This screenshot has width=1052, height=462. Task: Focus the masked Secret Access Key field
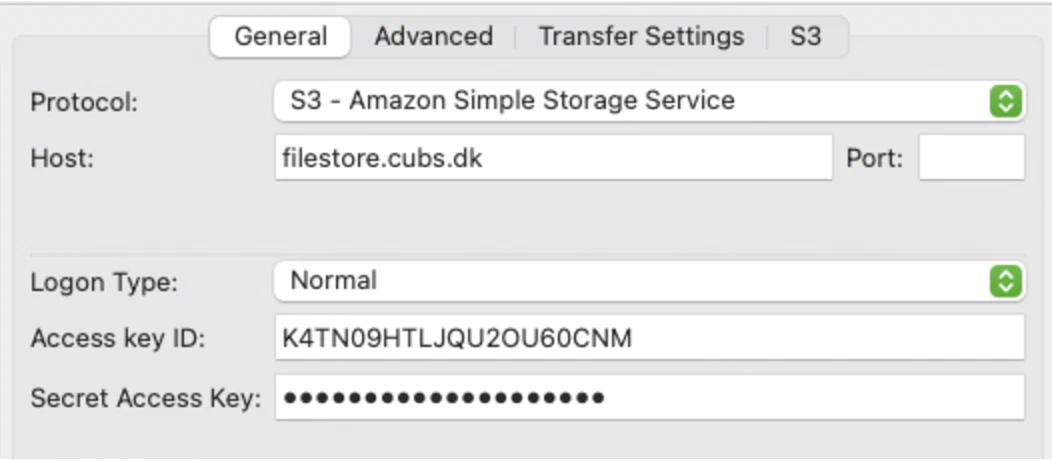click(649, 398)
